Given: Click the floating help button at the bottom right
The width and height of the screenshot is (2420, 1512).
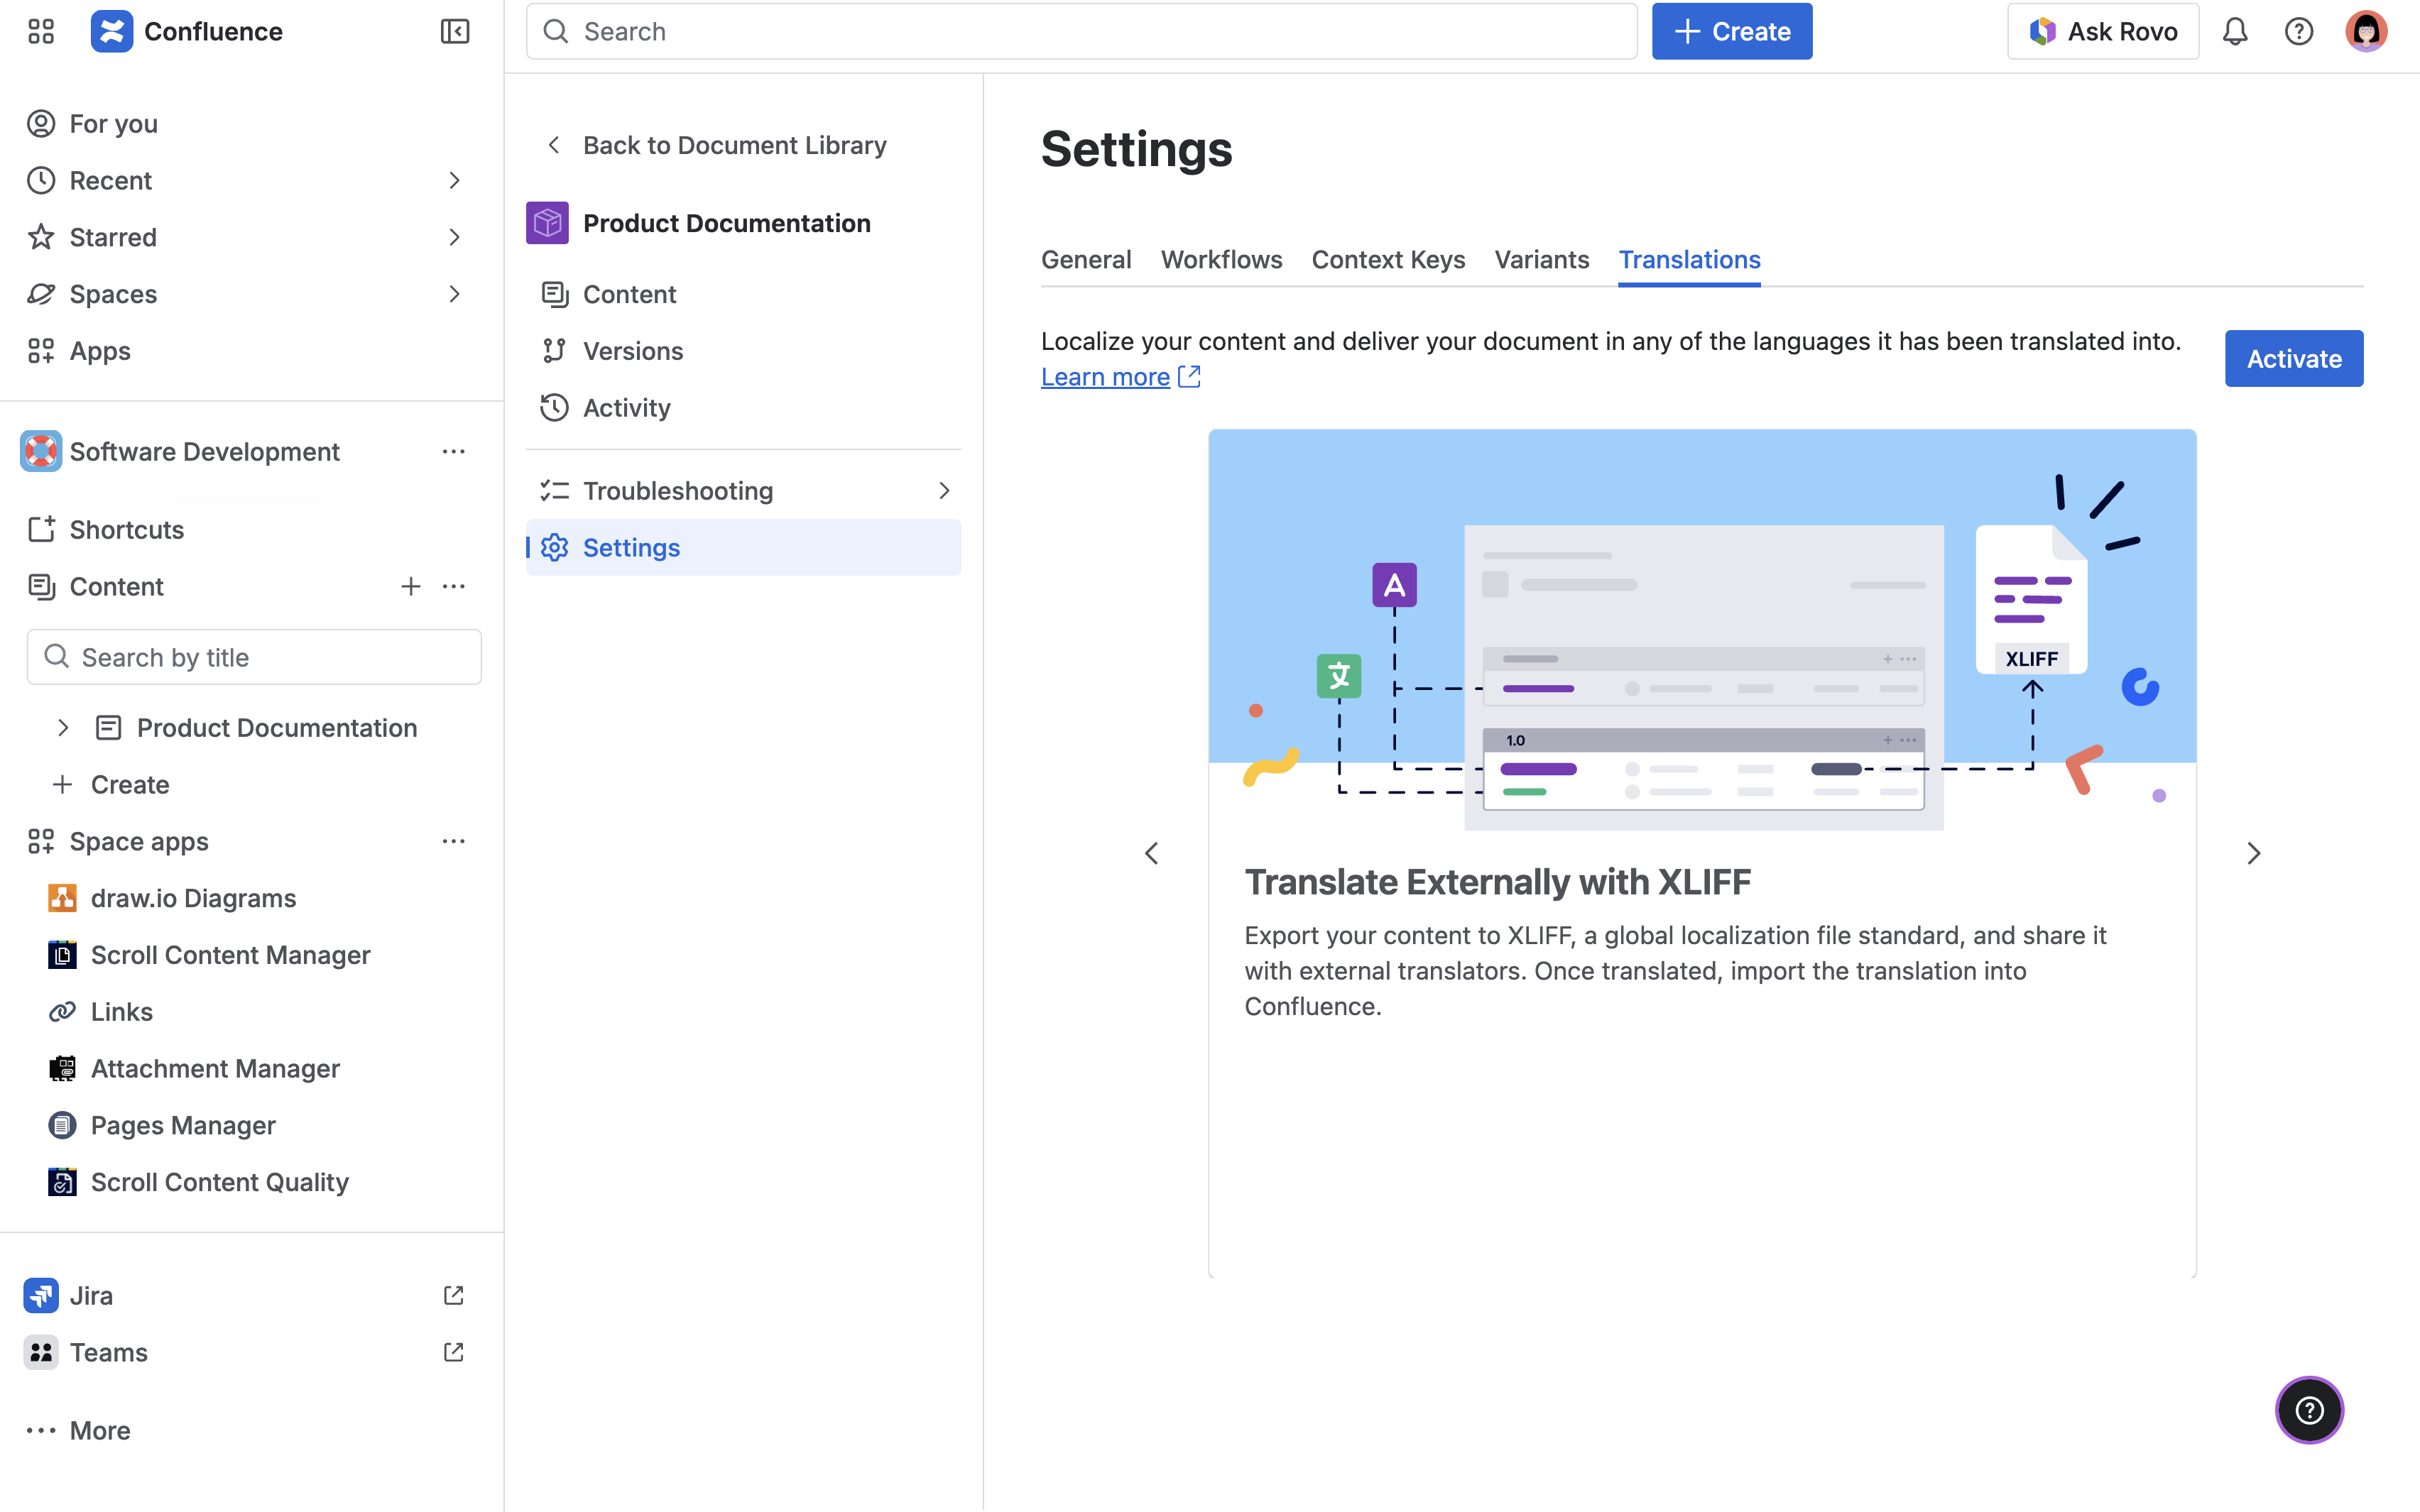Looking at the screenshot, I should pos(2309,1410).
